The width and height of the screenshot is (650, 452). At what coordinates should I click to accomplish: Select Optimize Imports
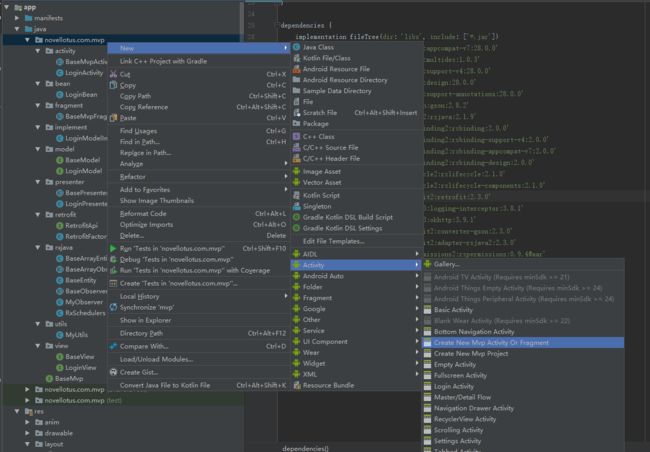pos(199,224)
